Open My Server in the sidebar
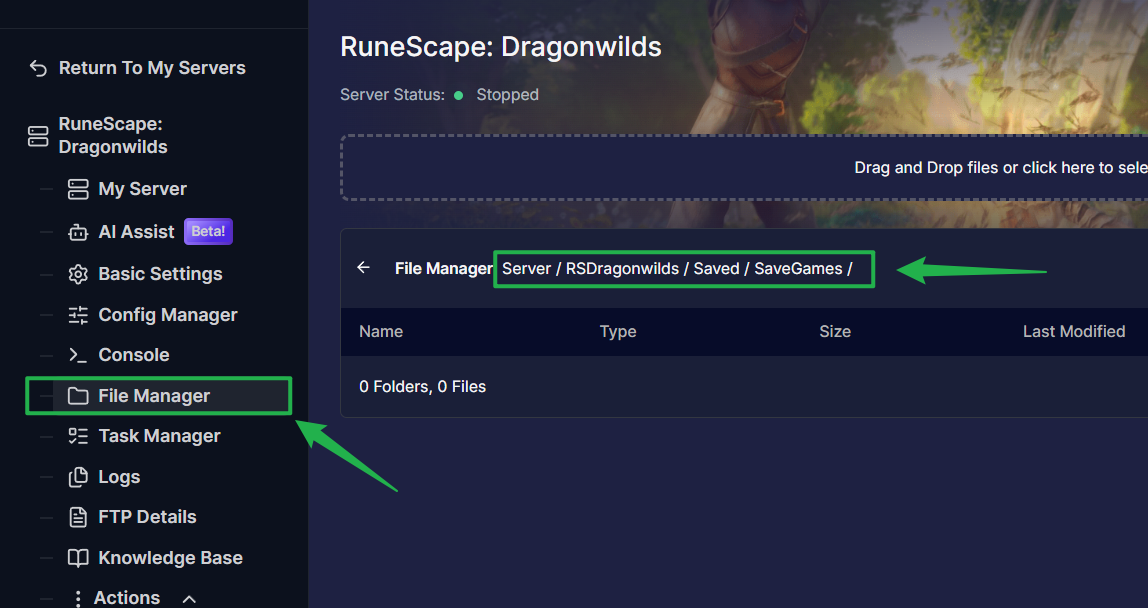This screenshot has height=608, width=1148. coord(142,189)
